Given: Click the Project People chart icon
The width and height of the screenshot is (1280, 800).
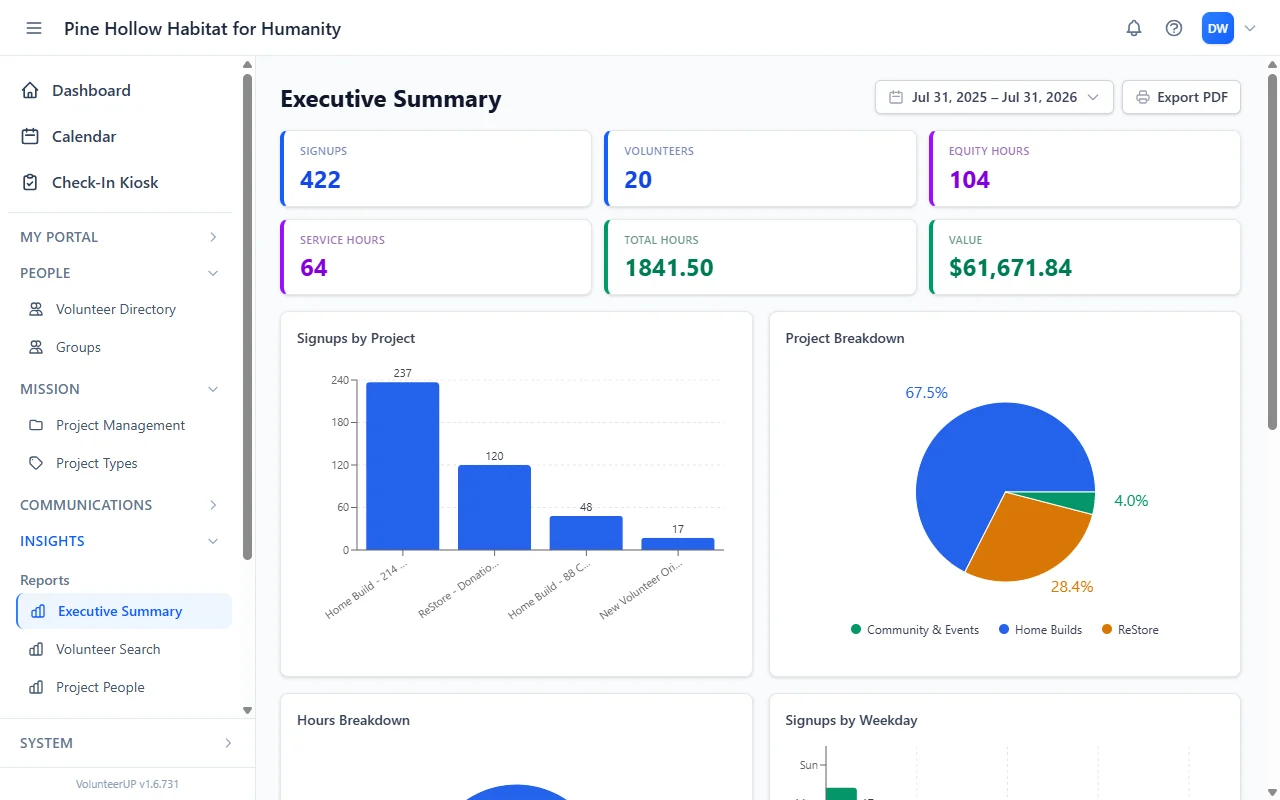Looking at the screenshot, I should 36,687.
